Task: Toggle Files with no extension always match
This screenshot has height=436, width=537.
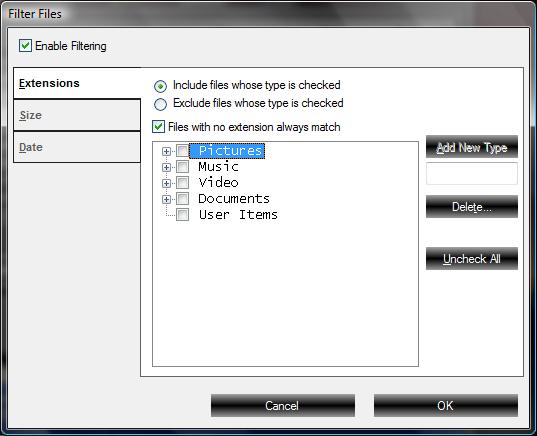Action: 158,127
